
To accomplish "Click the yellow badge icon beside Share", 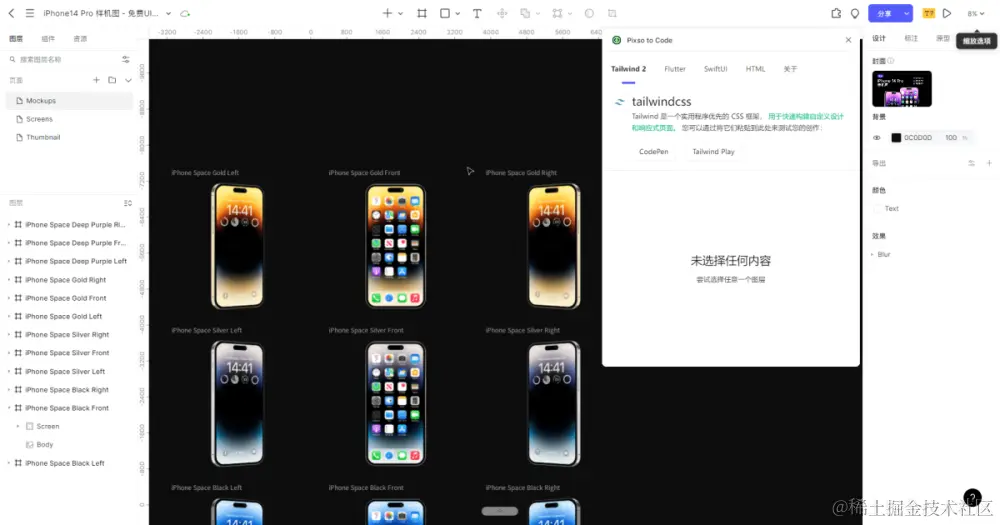I will point(929,13).
